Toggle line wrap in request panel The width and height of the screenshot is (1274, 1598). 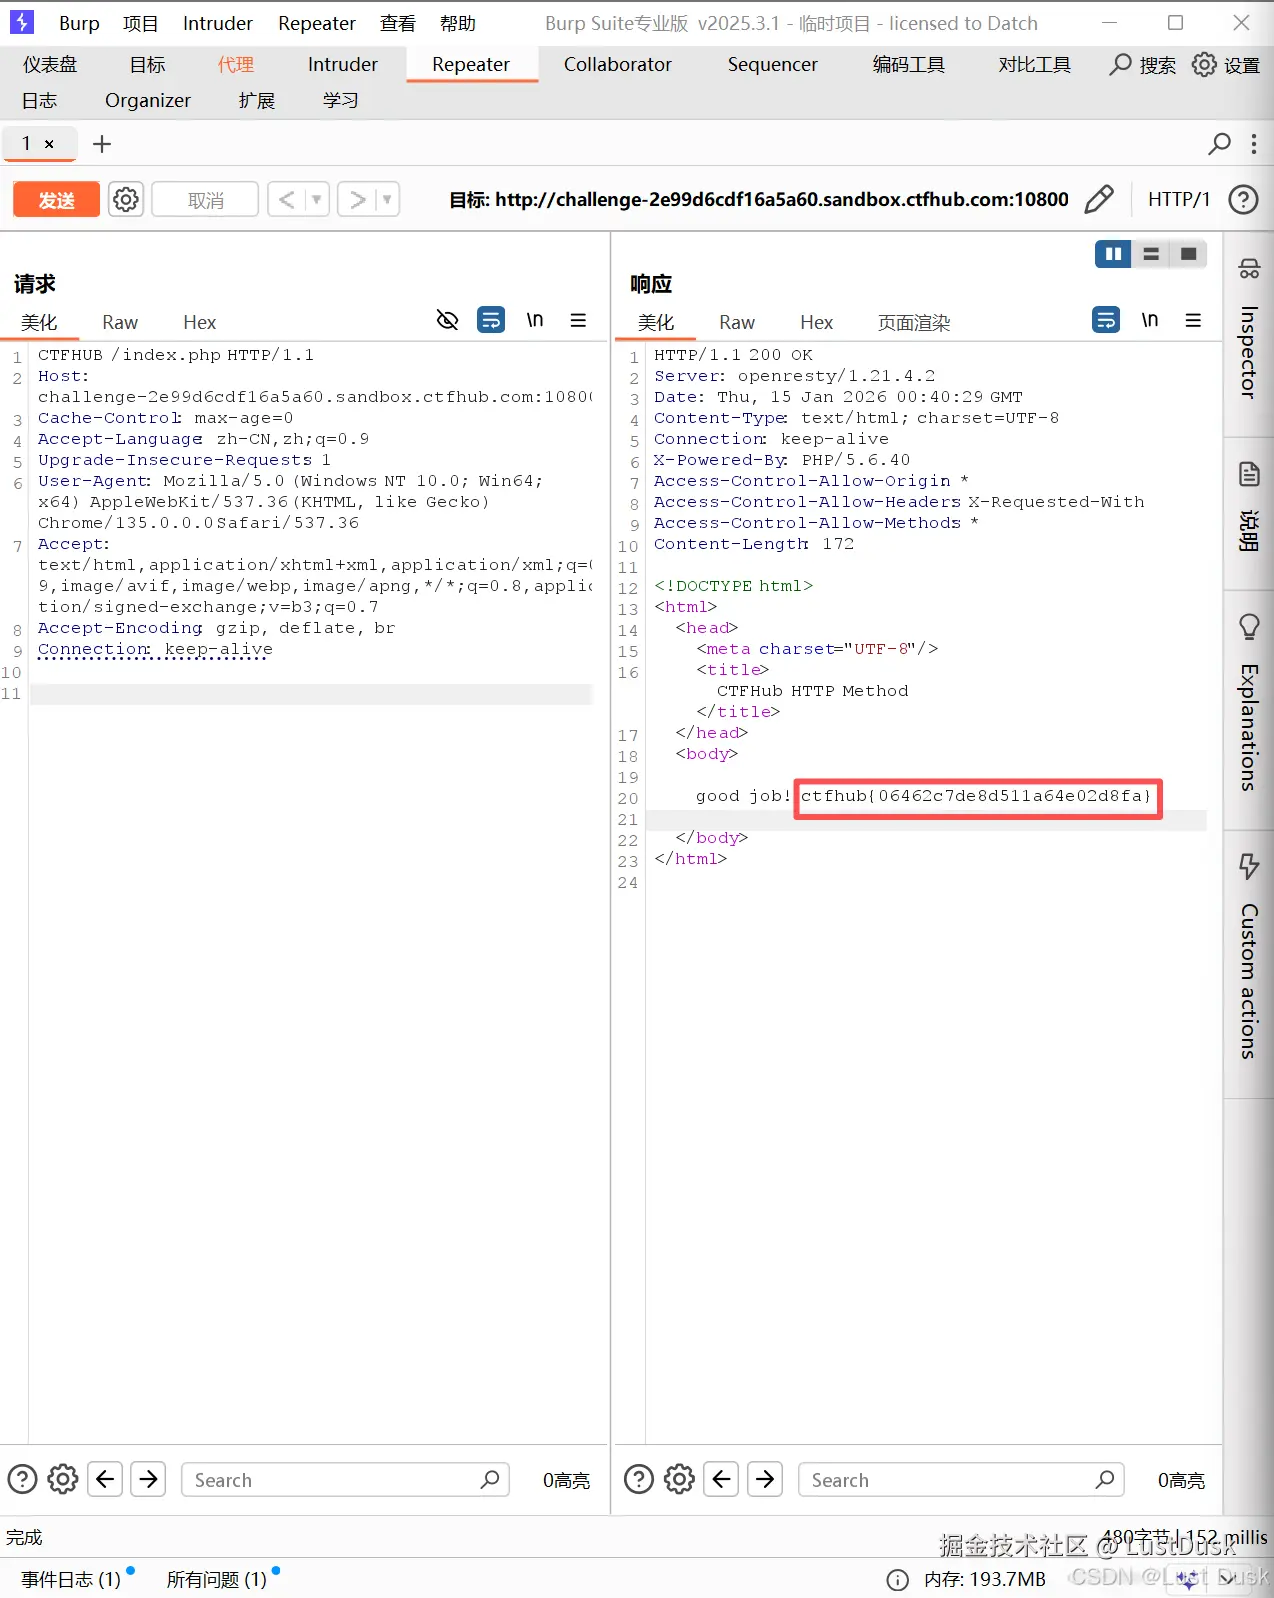(491, 320)
